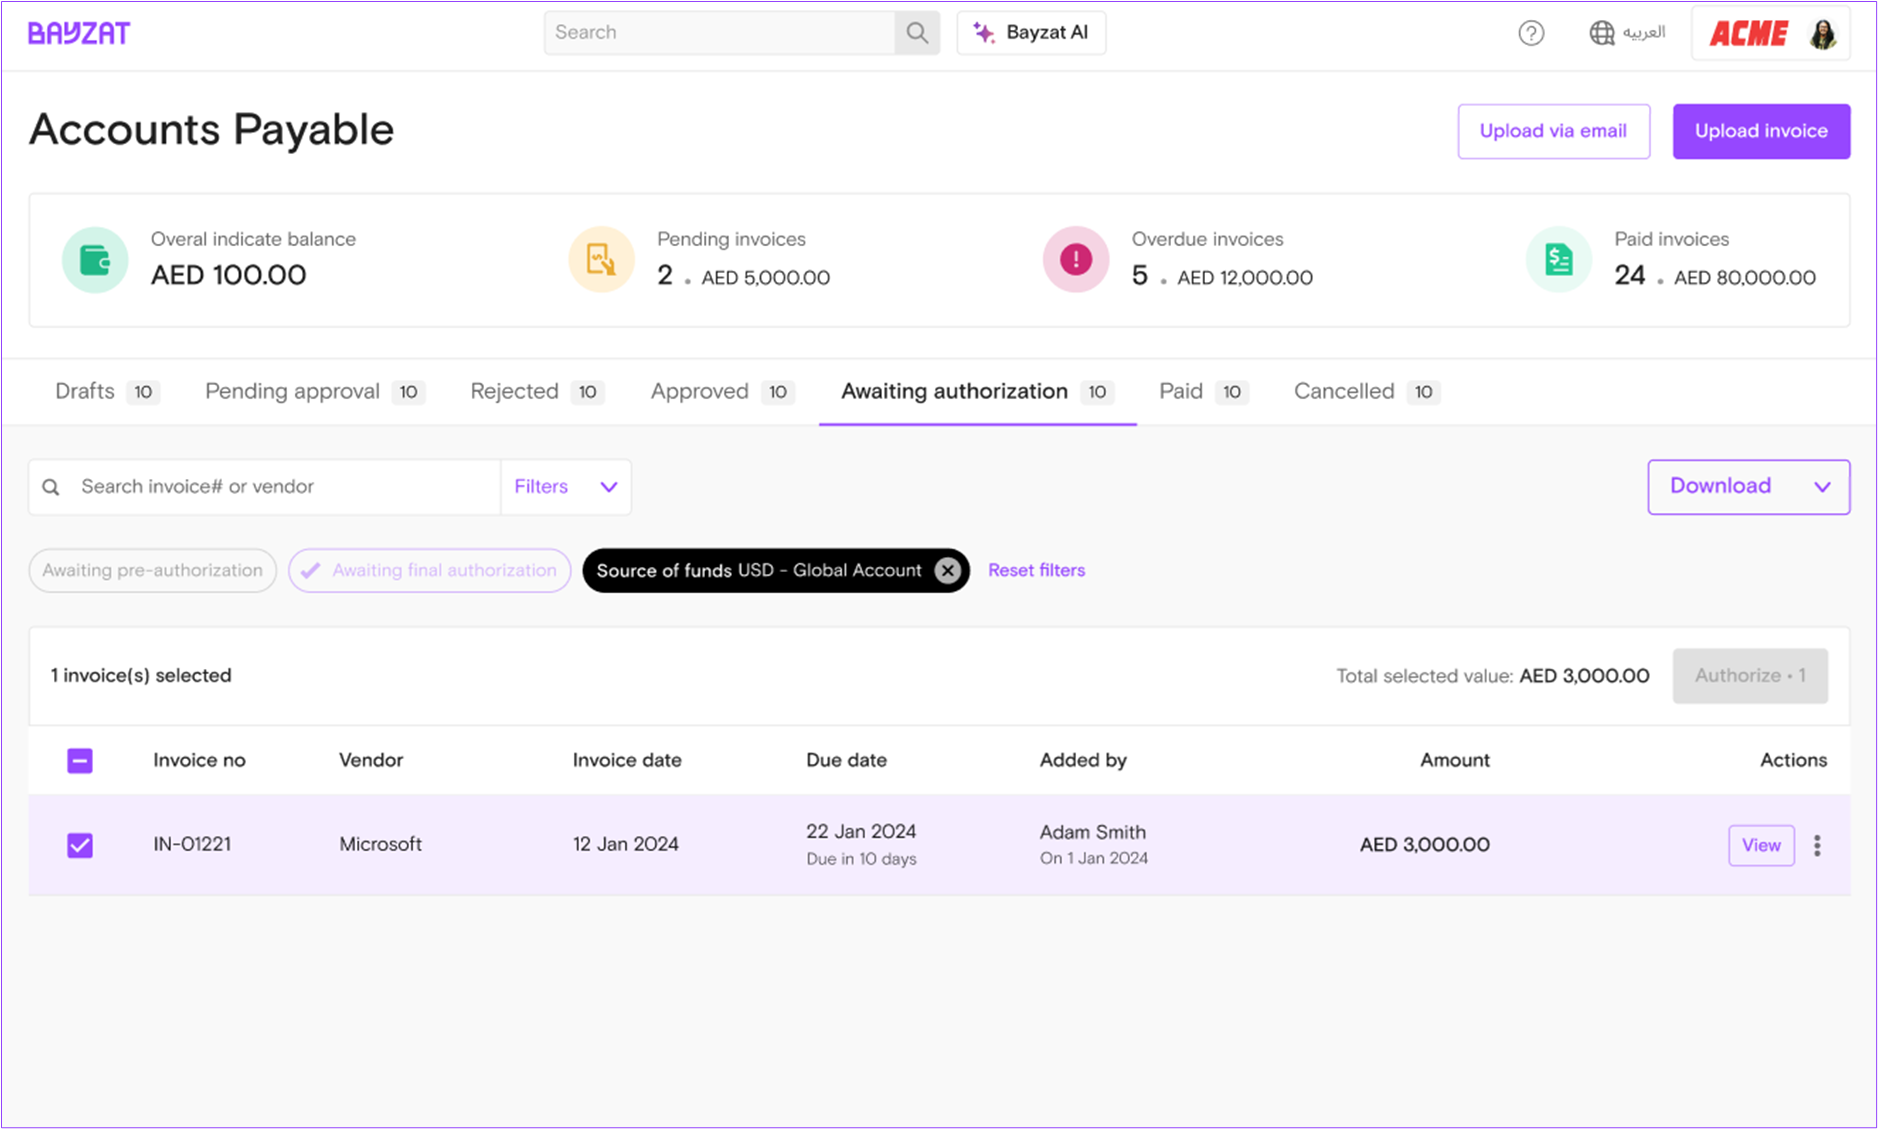Click the Upload invoice button
The height and width of the screenshot is (1129, 1878).
(1760, 131)
